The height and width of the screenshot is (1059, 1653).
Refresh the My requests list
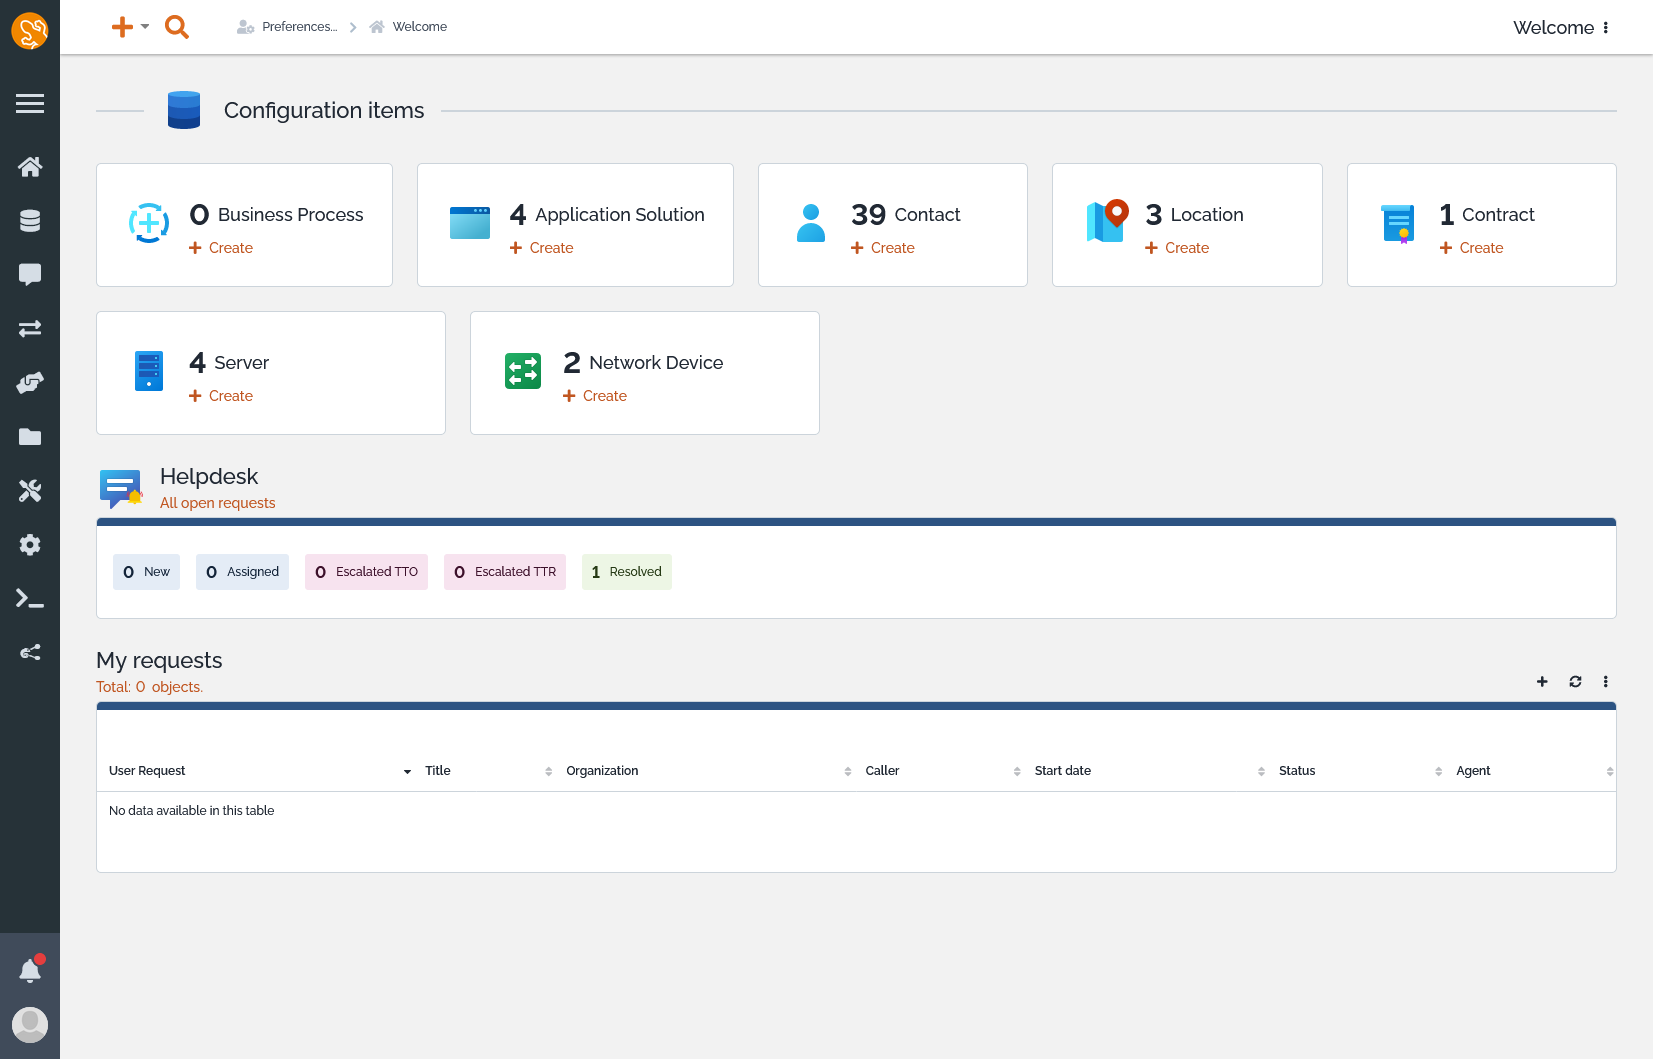1575,682
